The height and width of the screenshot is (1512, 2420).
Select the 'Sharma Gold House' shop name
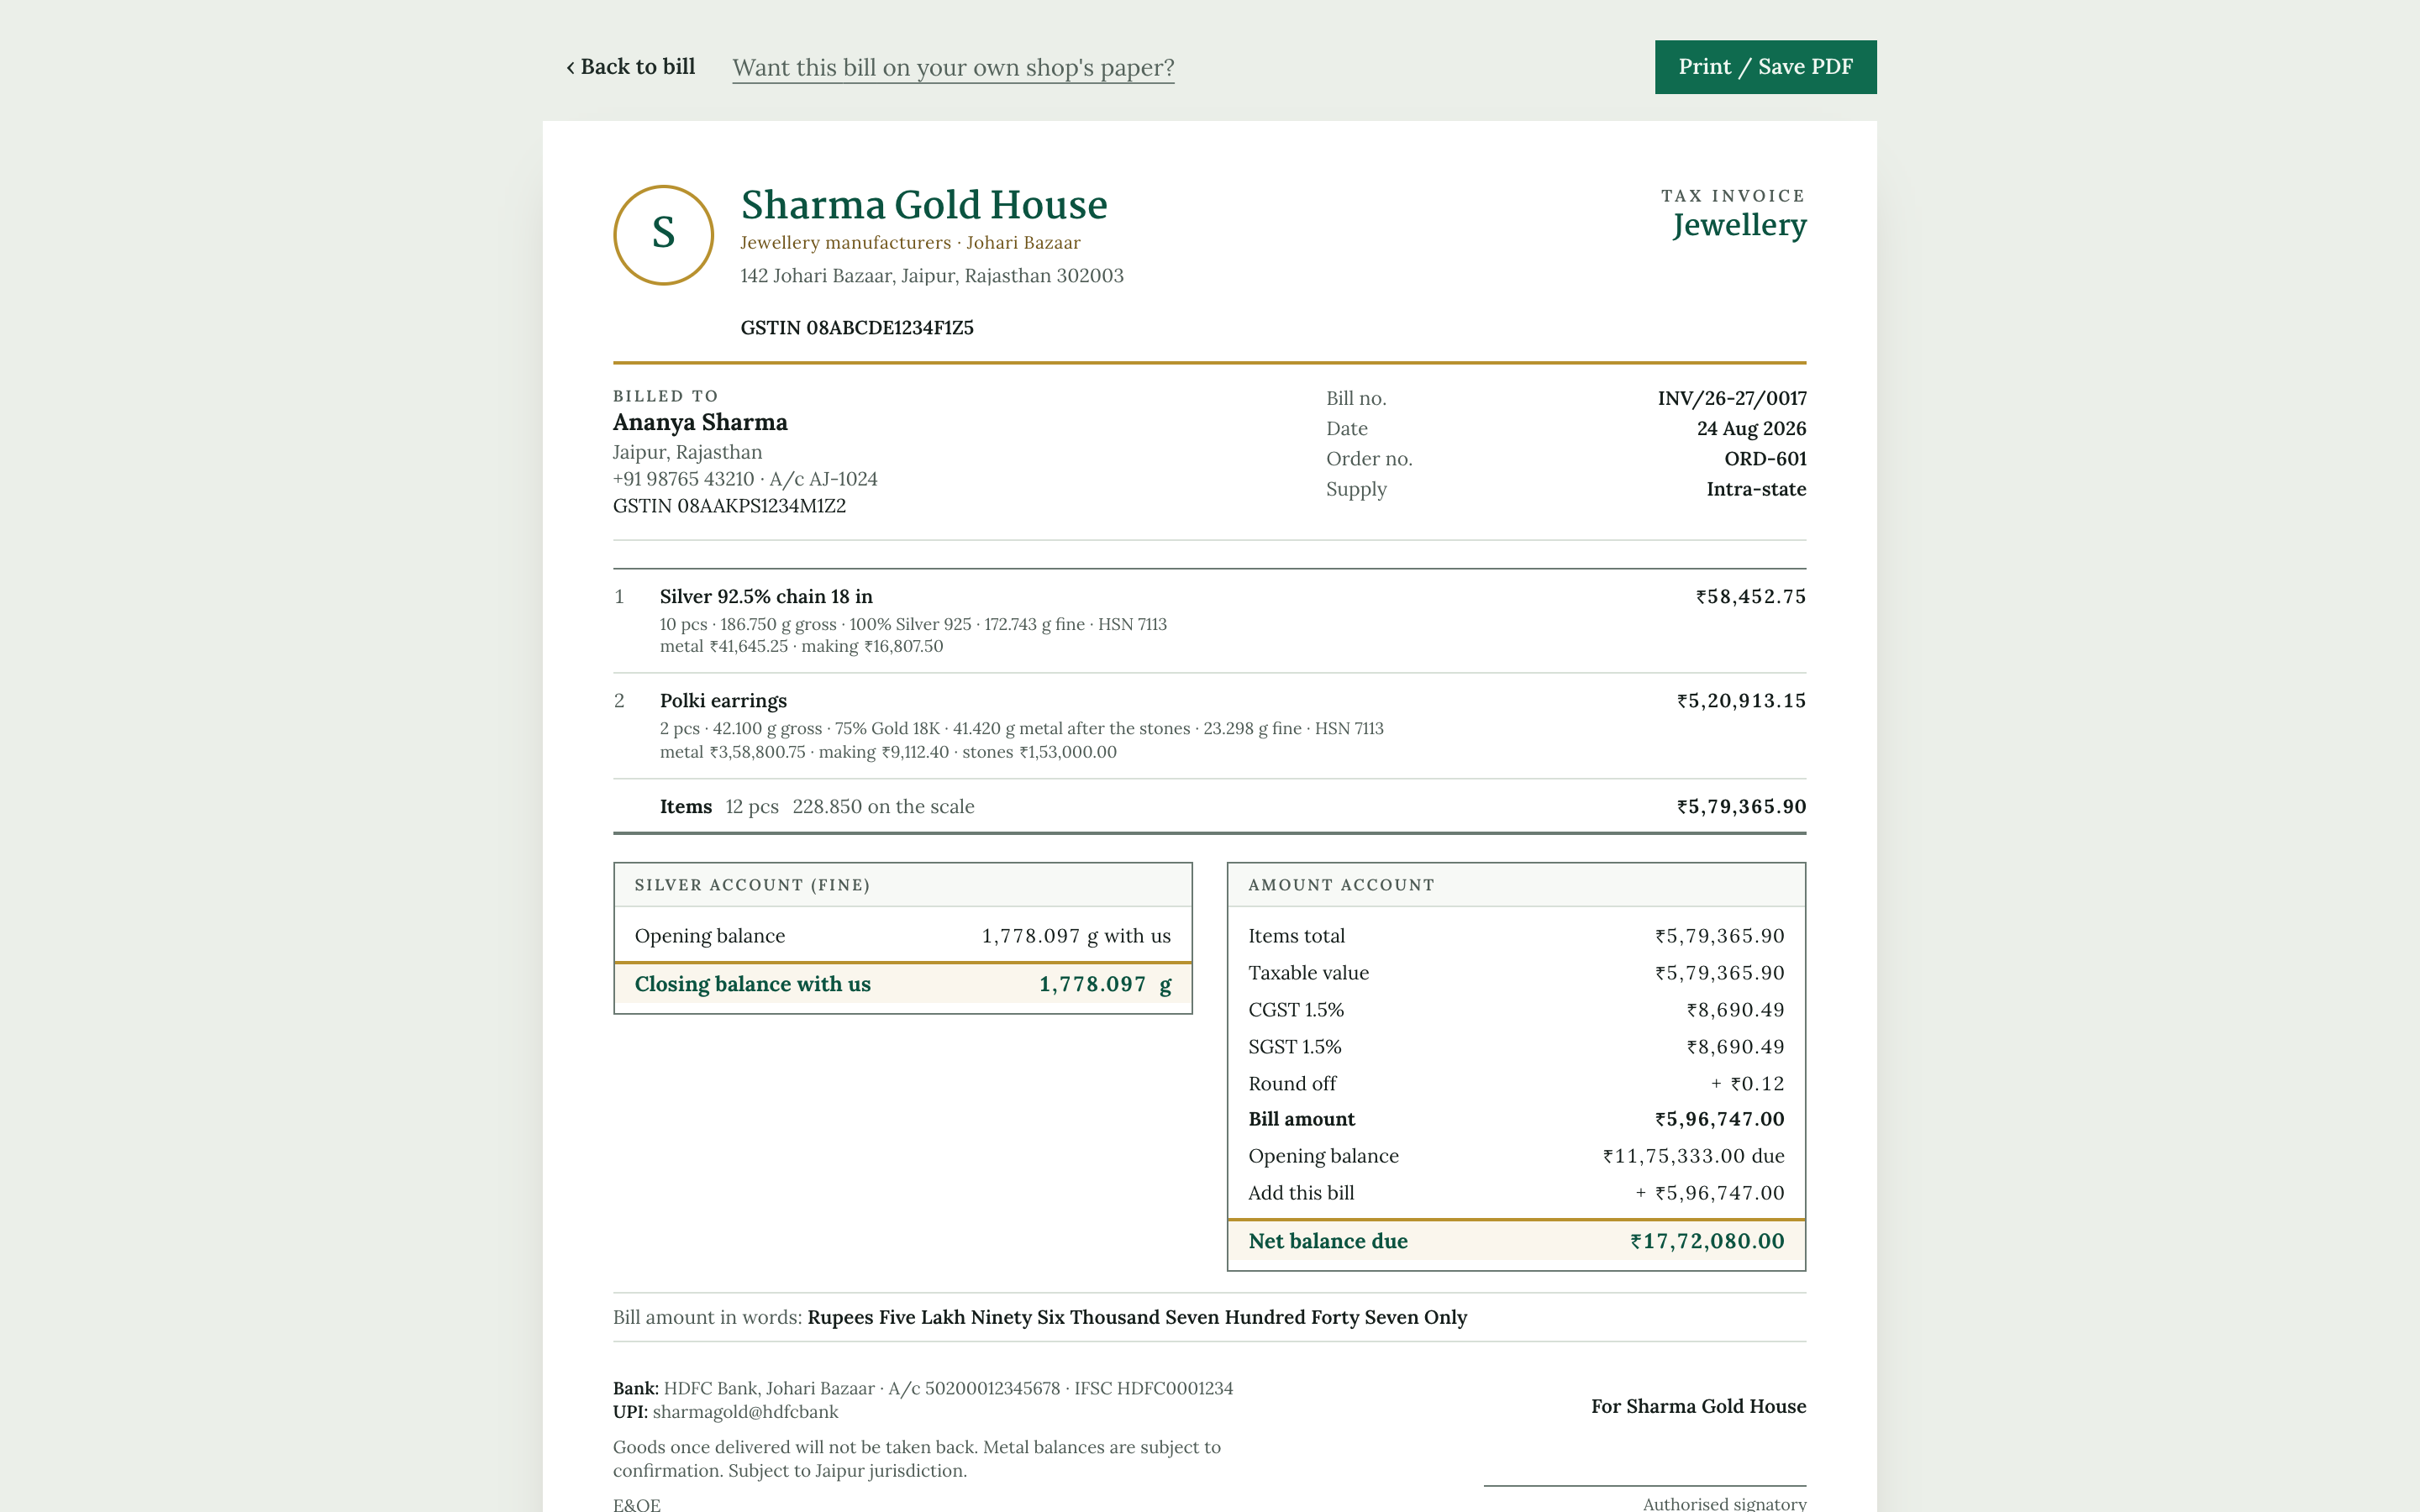(924, 205)
